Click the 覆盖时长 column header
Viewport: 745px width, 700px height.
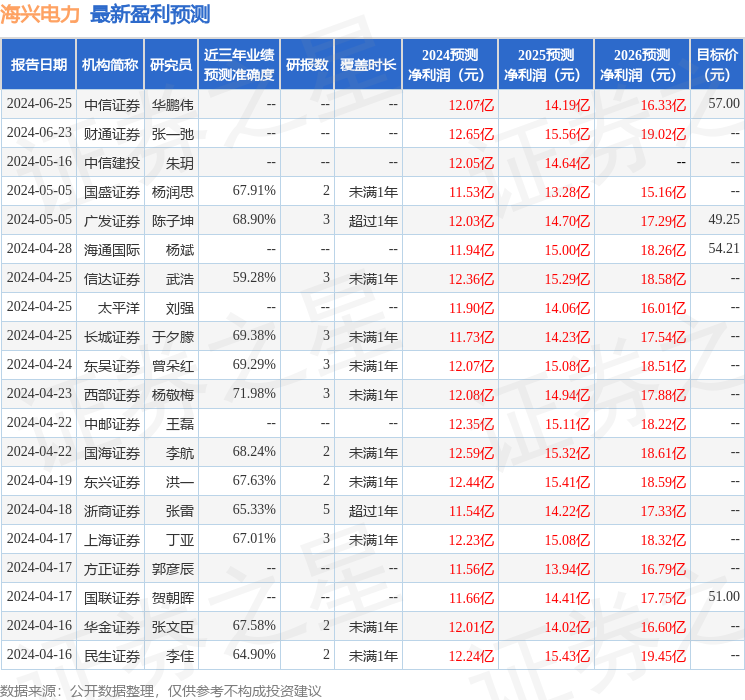[x=368, y=65]
